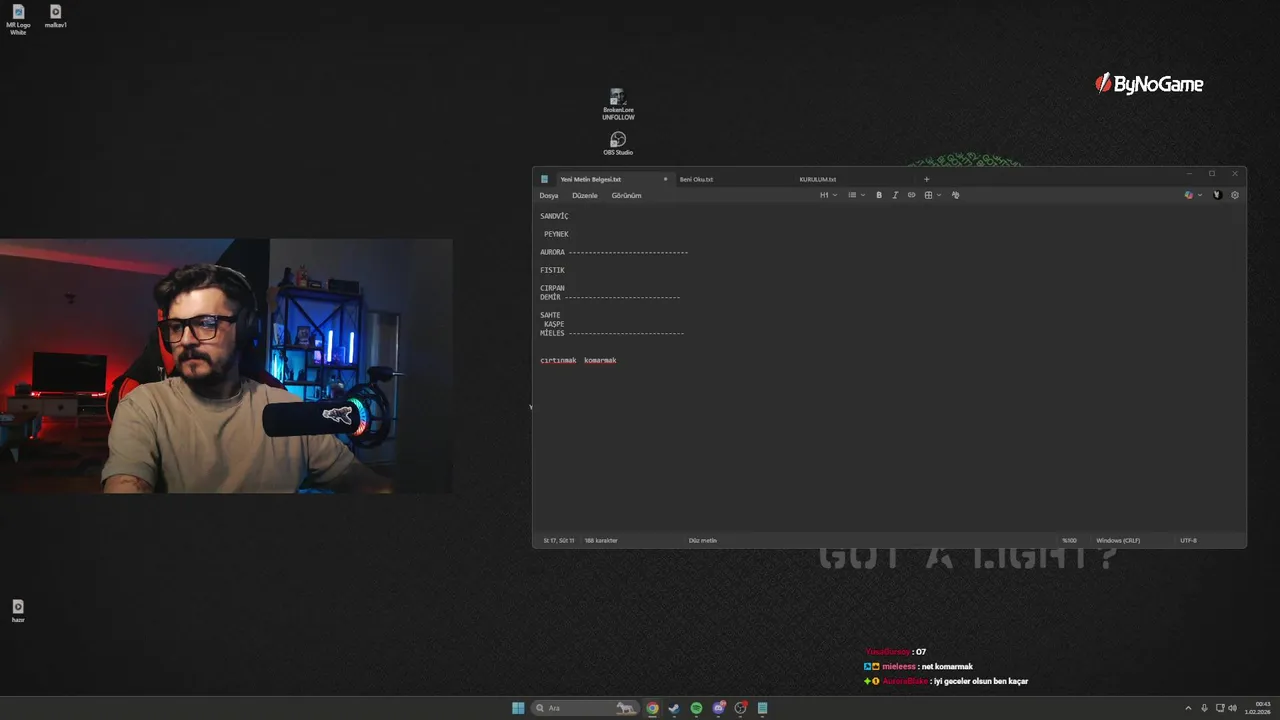The height and width of the screenshot is (720, 1280).
Task: Click the AURORA line in the document
Action: click(x=614, y=252)
